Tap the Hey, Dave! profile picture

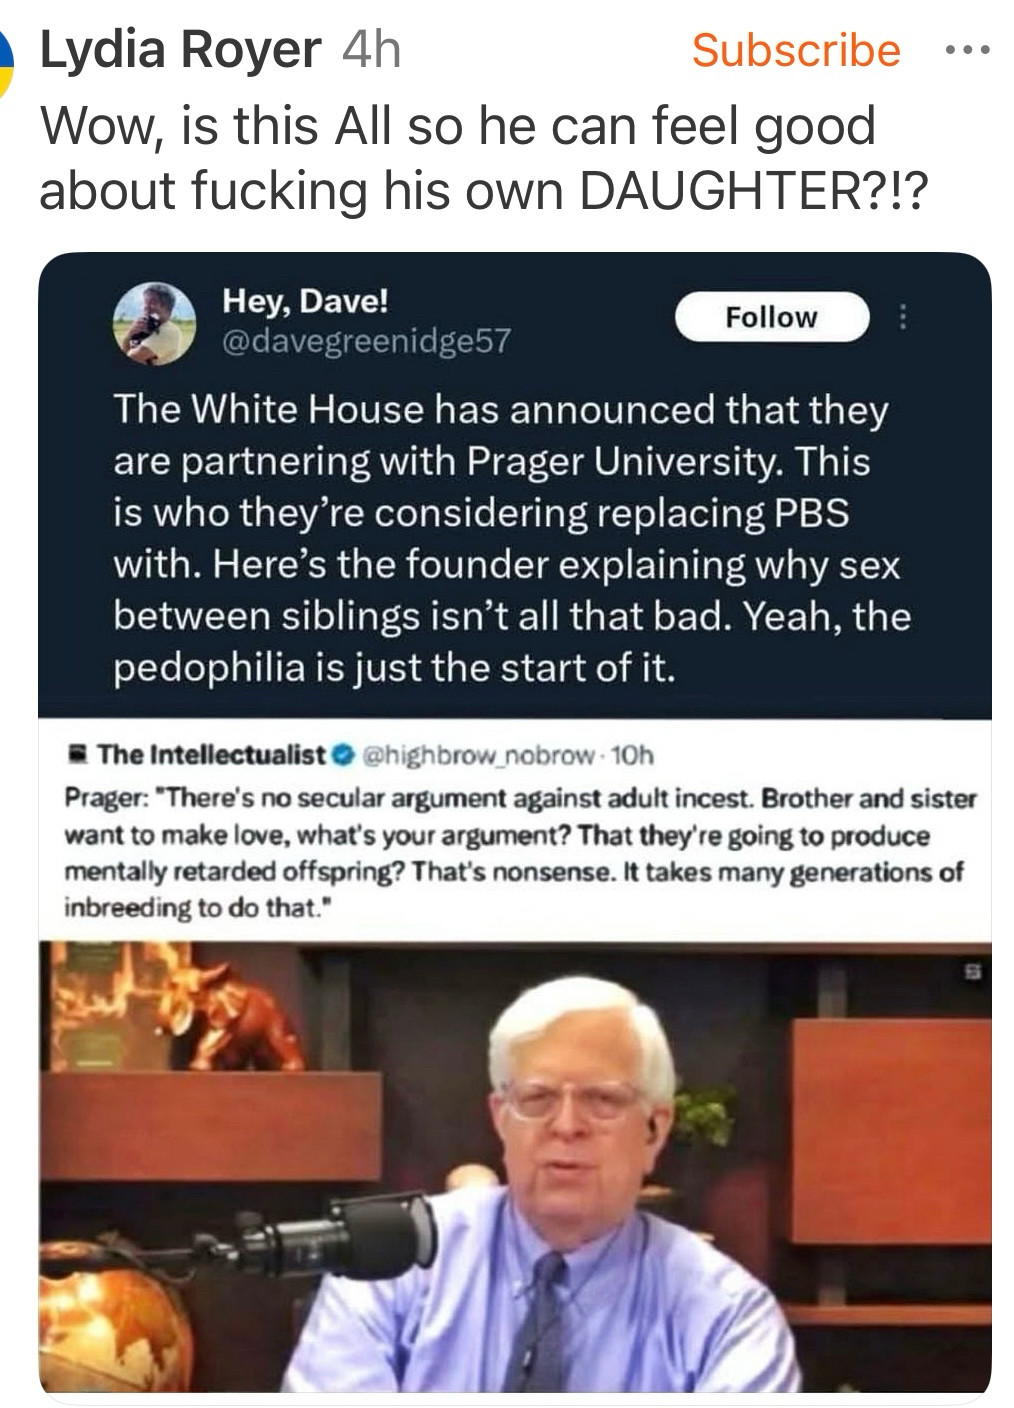(x=156, y=321)
